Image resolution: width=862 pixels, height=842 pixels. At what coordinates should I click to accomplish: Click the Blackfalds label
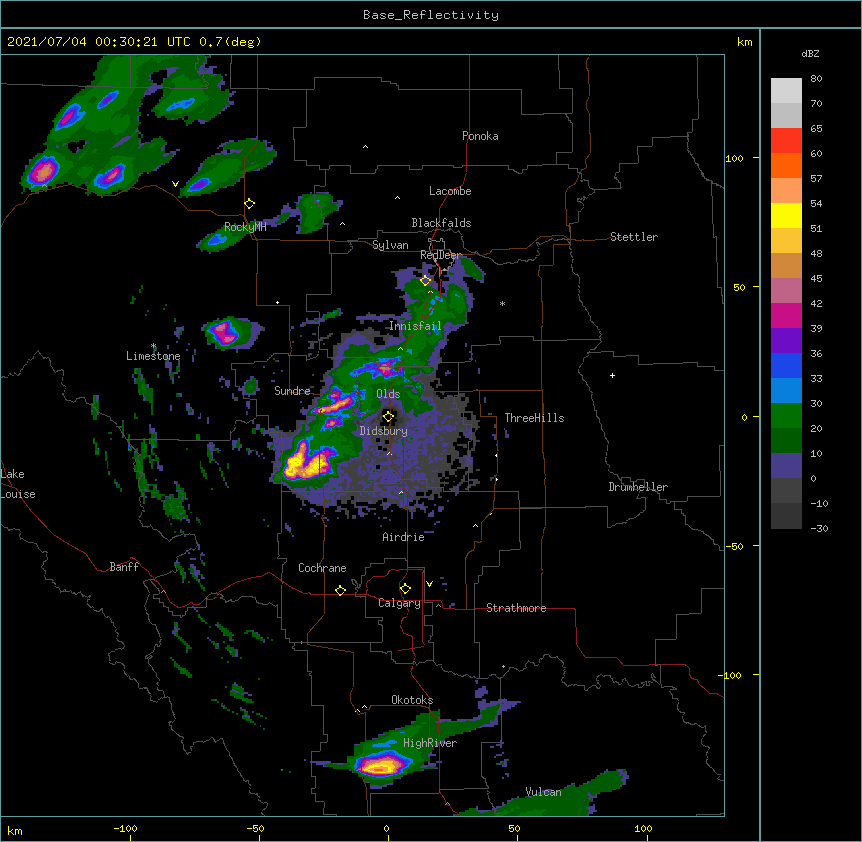pyautogui.click(x=441, y=223)
